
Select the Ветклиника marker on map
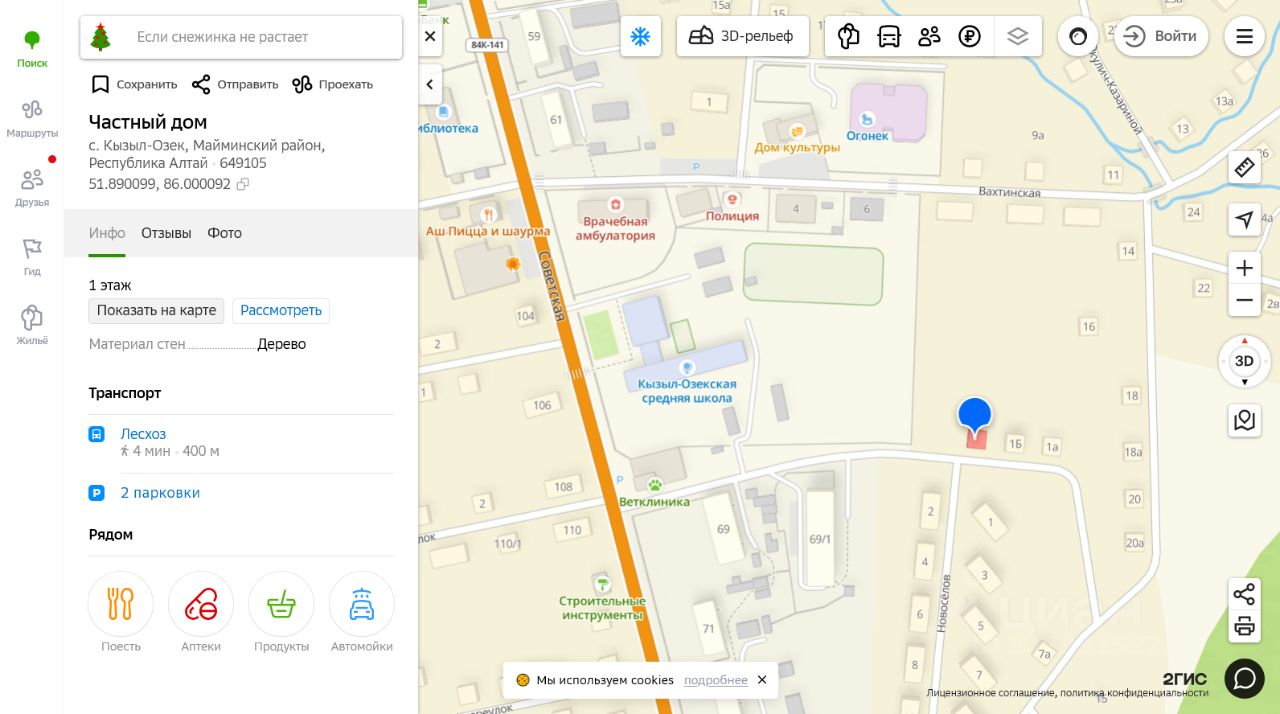[654, 493]
